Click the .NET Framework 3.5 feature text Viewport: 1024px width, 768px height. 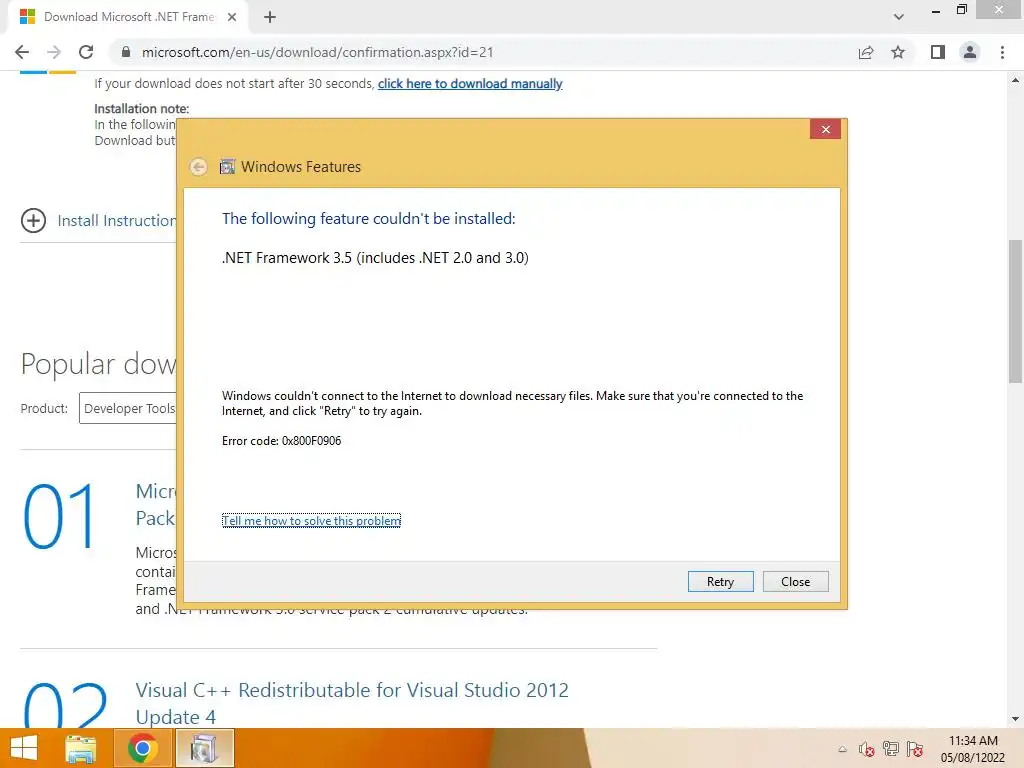tap(376, 258)
